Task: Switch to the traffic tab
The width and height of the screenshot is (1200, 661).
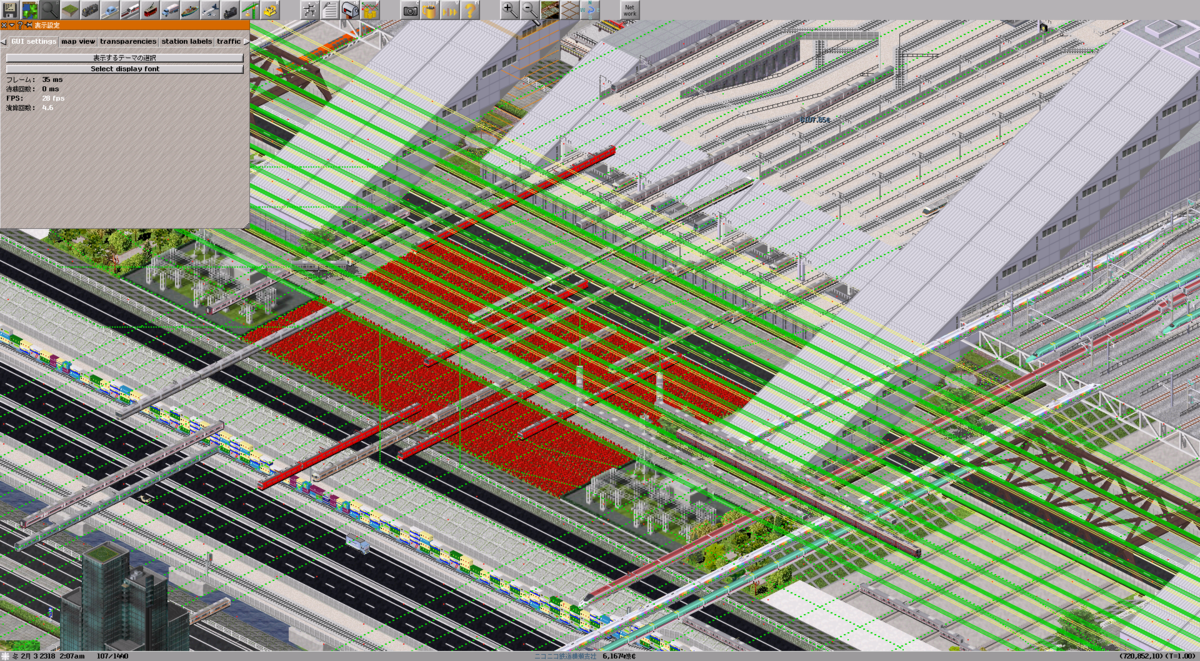Action: (229, 41)
